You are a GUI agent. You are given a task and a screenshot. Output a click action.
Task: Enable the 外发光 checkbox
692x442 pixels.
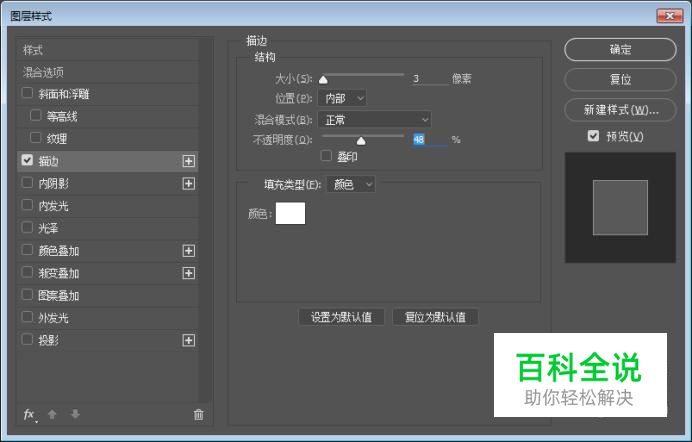coord(27,317)
